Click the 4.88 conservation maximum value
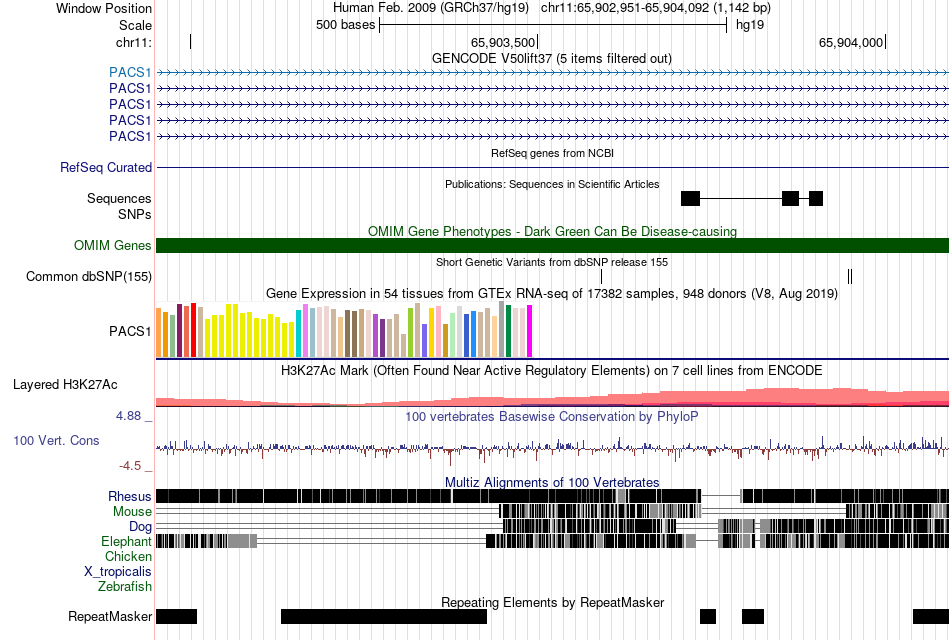The image size is (950, 640). pyautogui.click(x=128, y=416)
